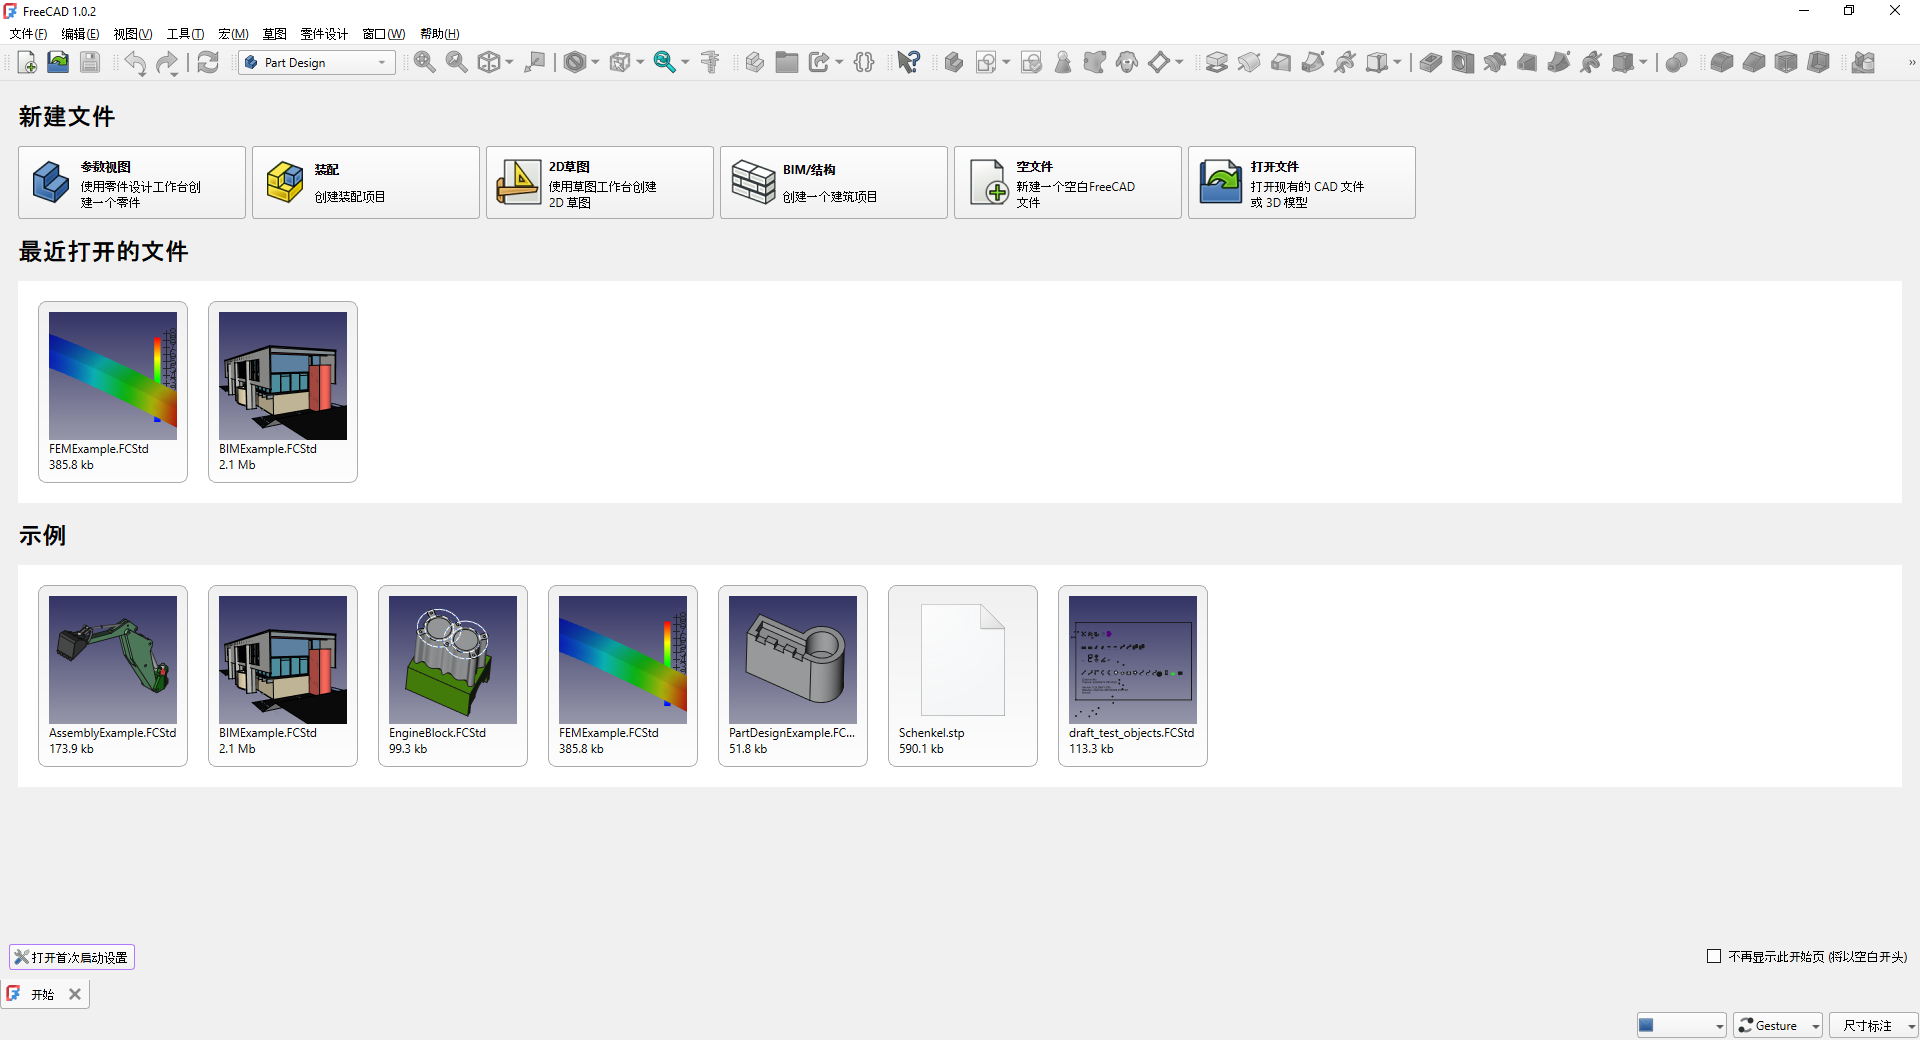The image size is (1920, 1040).
Task: Click the zoom fit all icon
Action: pos(425,63)
